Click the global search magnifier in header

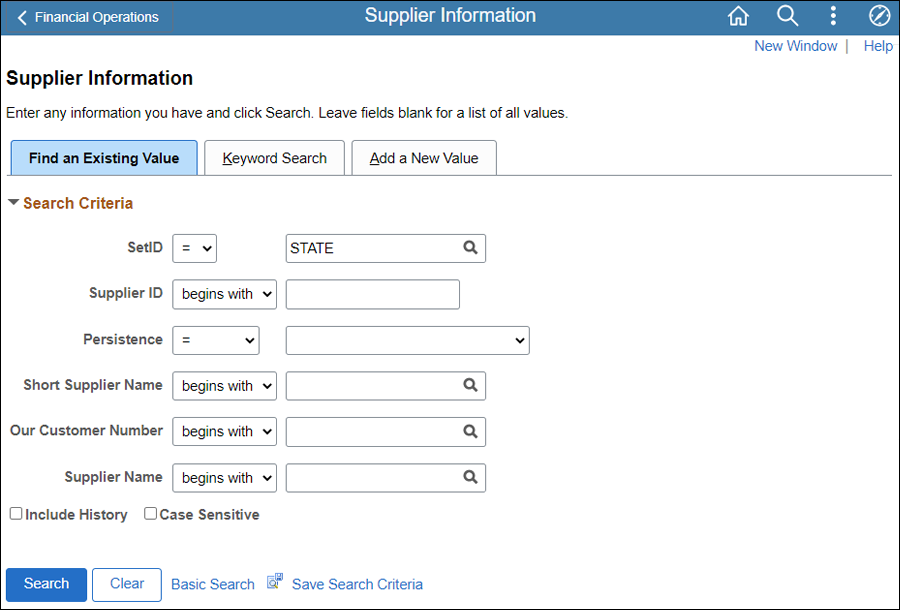(x=787, y=16)
